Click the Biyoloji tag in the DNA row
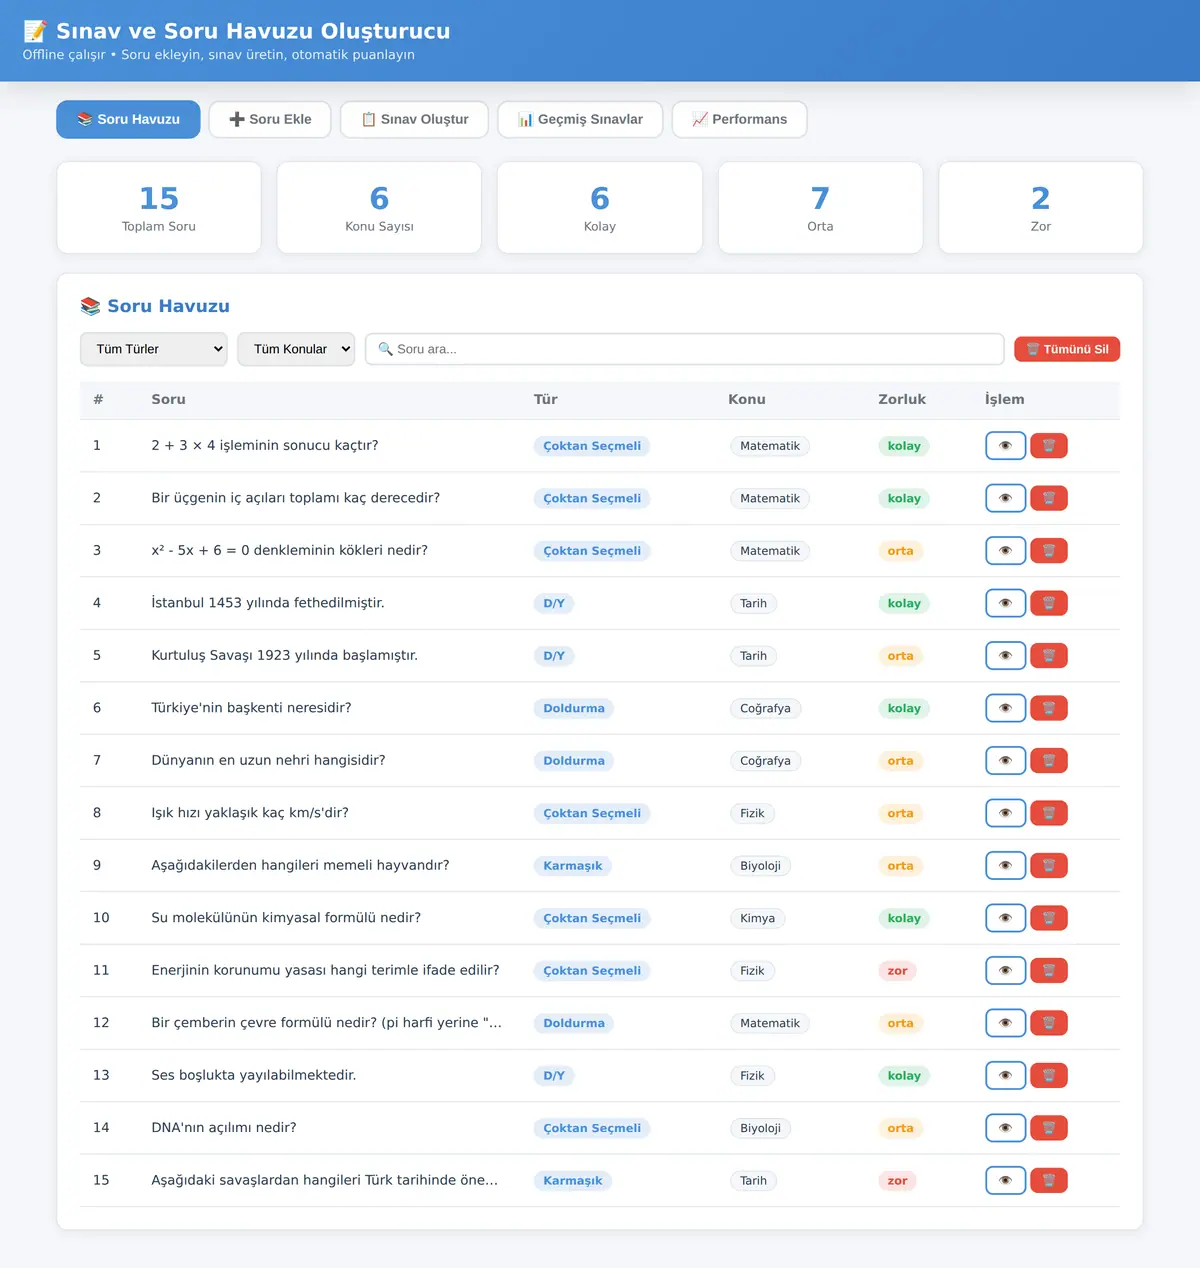 click(761, 1128)
